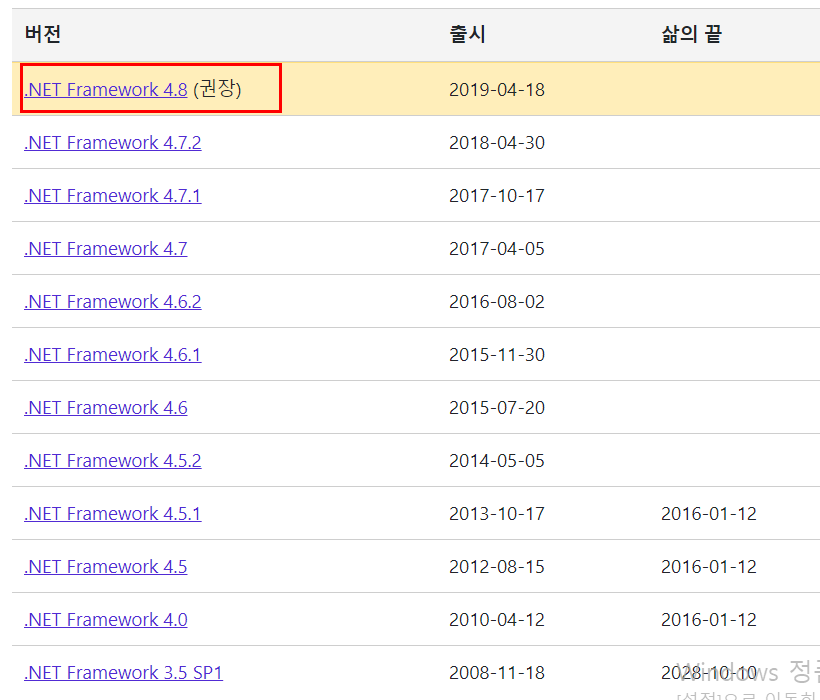Select the release date 2010-04-12

pyautogui.click(x=497, y=620)
